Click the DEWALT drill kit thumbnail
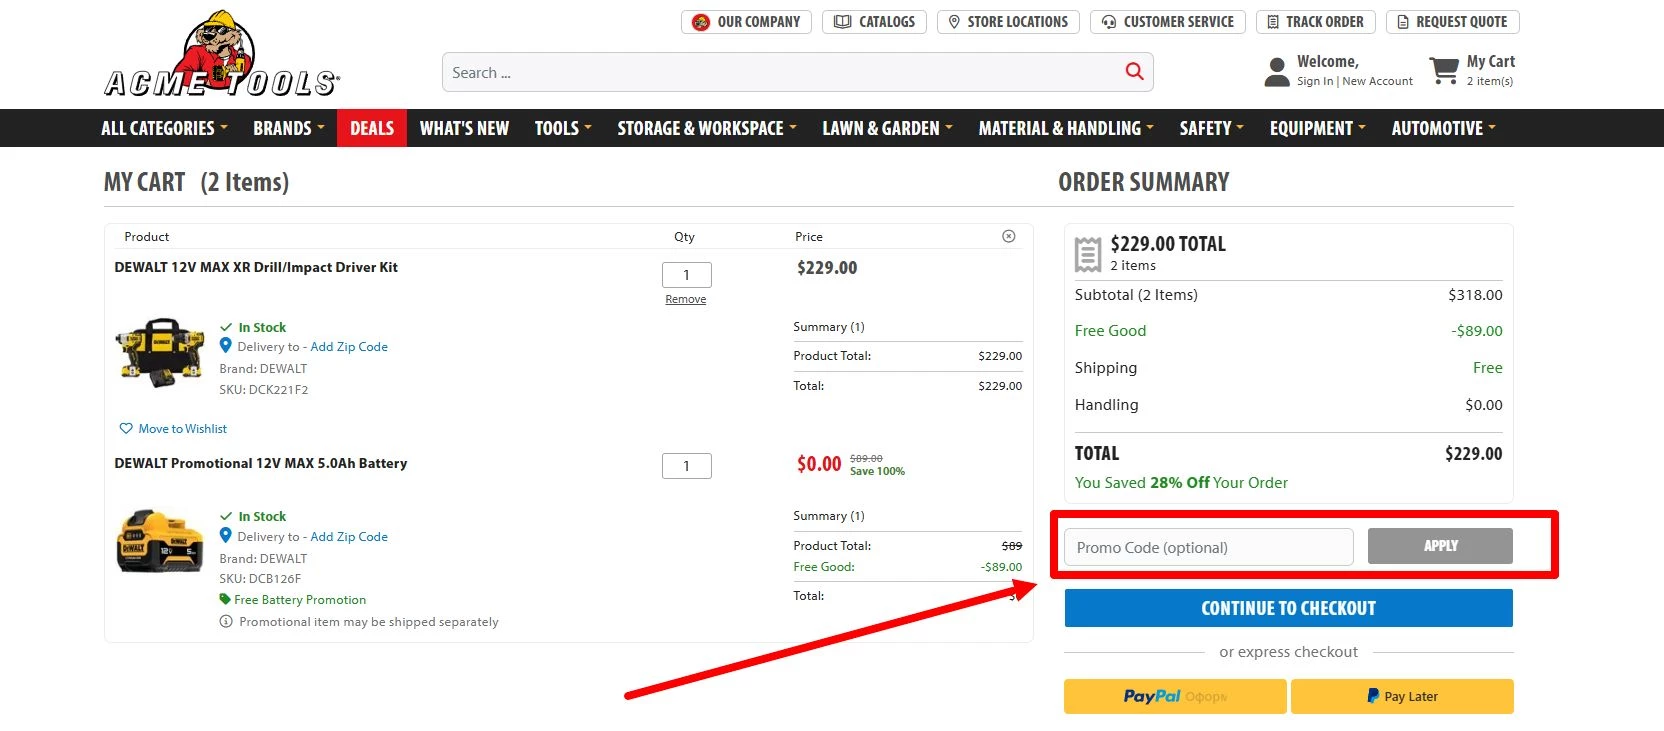The height and width of the screenshot is (731, 1664). pos(160,352)
